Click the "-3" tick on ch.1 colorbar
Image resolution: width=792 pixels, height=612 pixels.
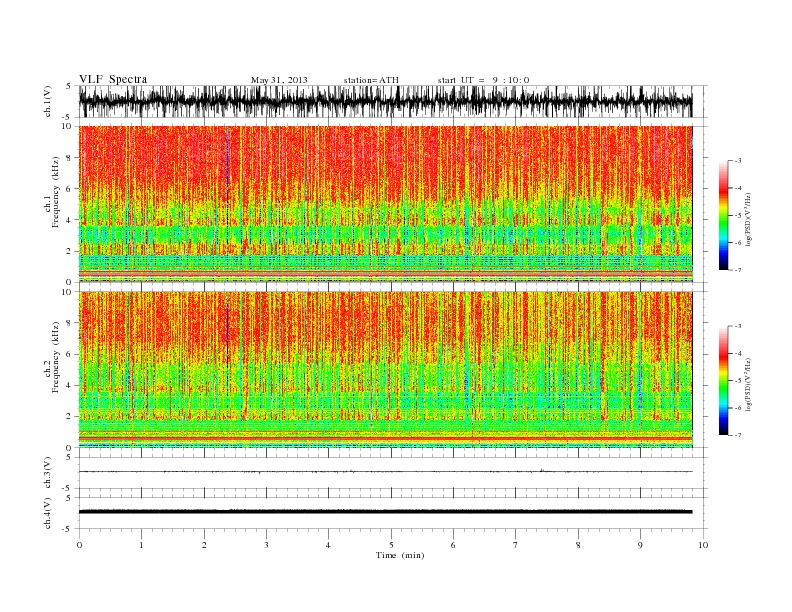pos(738,161)
